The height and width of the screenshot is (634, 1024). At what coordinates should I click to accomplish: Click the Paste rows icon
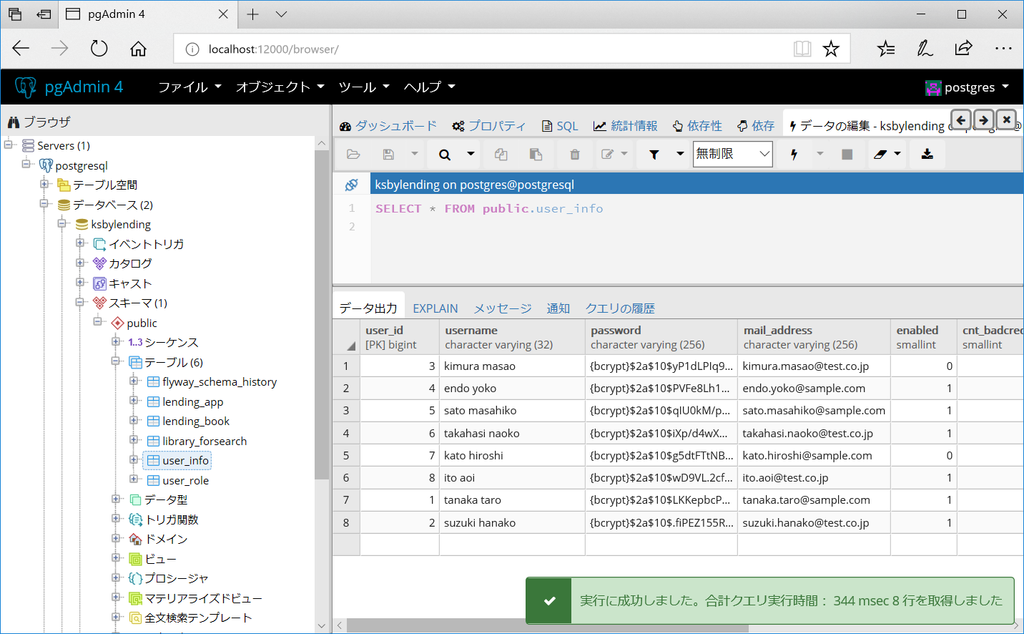(536, 155)
